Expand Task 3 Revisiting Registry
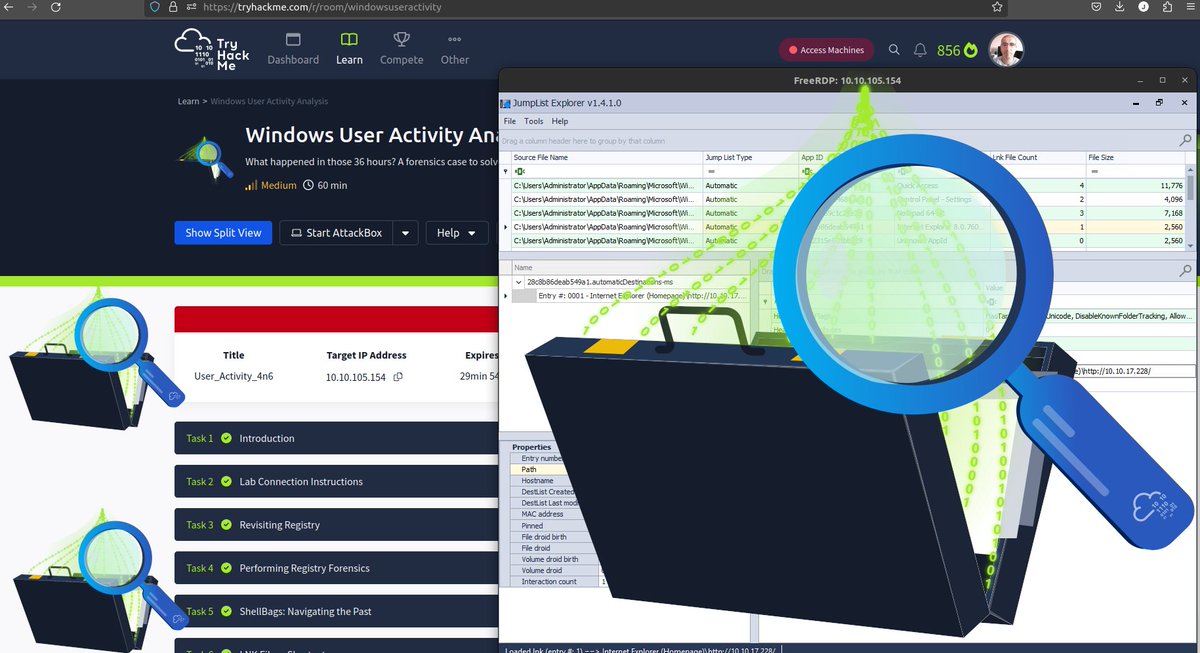Viewport: 1200px width, 653px height. (336, 524)
